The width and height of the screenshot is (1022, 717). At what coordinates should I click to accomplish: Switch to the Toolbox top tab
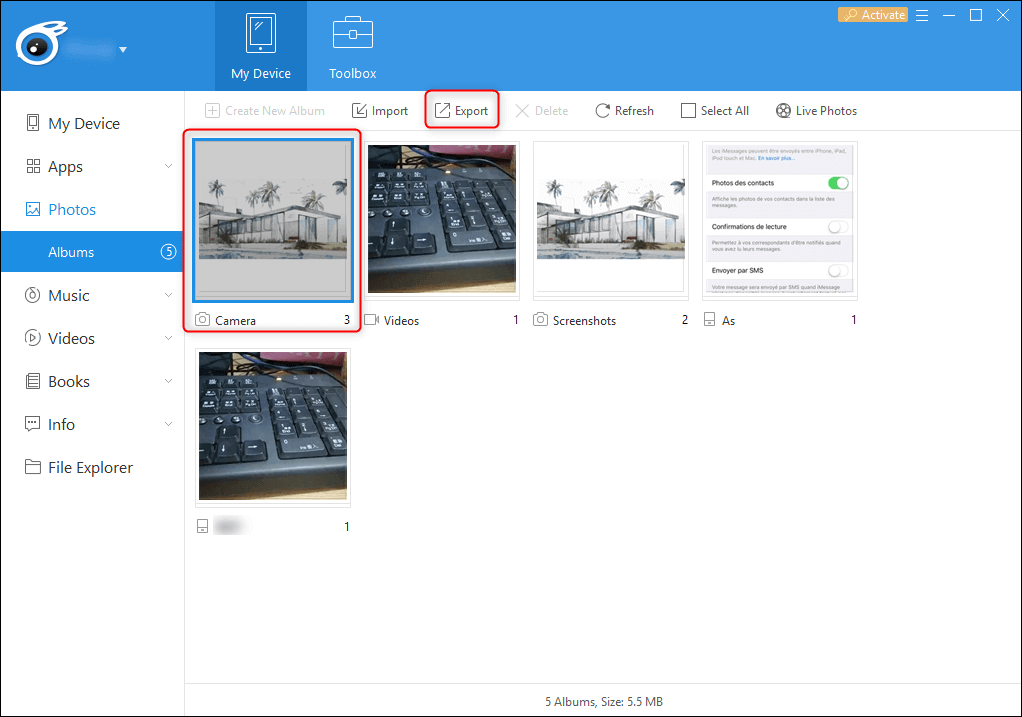(353, 46)
